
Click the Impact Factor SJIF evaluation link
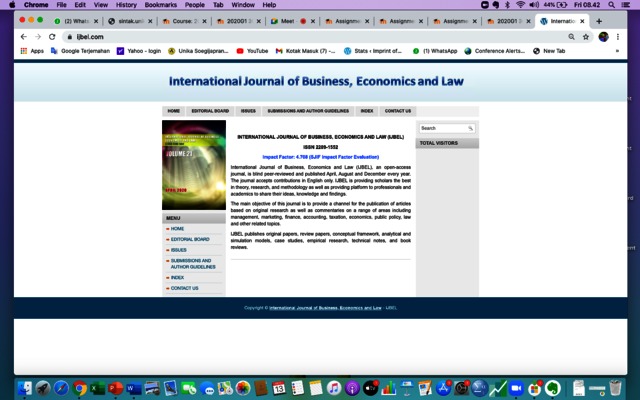click(320, 156)
